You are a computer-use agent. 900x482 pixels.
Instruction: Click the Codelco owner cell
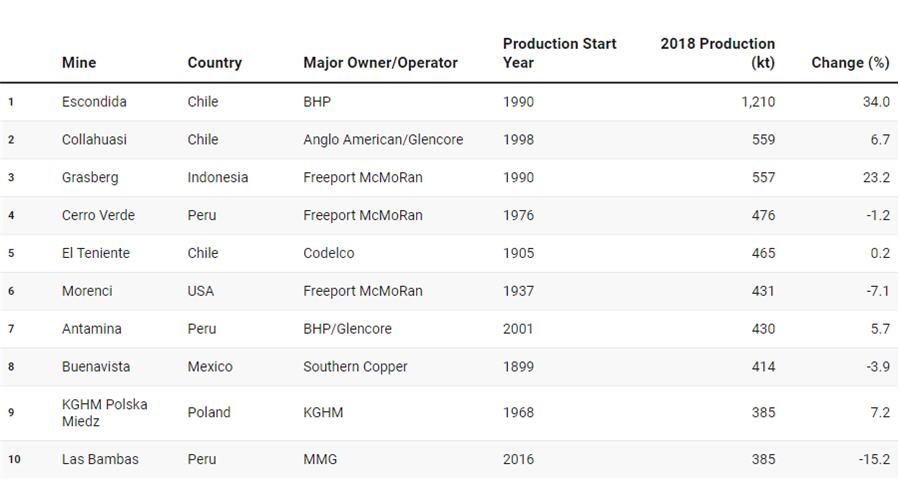(328, 253)
